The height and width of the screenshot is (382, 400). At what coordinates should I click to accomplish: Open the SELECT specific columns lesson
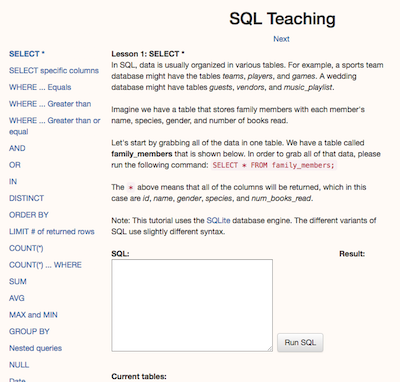point(54,71)
